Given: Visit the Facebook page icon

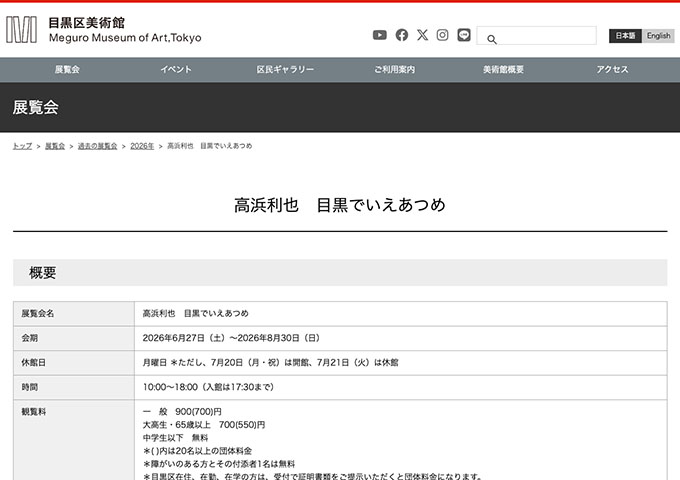Looking at the screenshot, I should (x=402, y=35).
